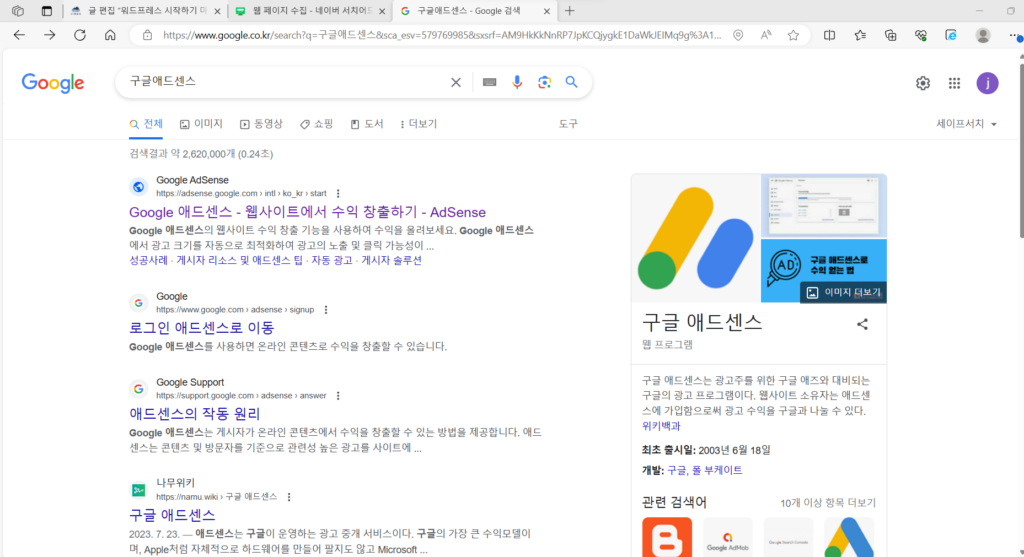Open Google AdMob related search thumbnail
Viewport: 1024px width, 557px height.
click(x=728, y=537)
